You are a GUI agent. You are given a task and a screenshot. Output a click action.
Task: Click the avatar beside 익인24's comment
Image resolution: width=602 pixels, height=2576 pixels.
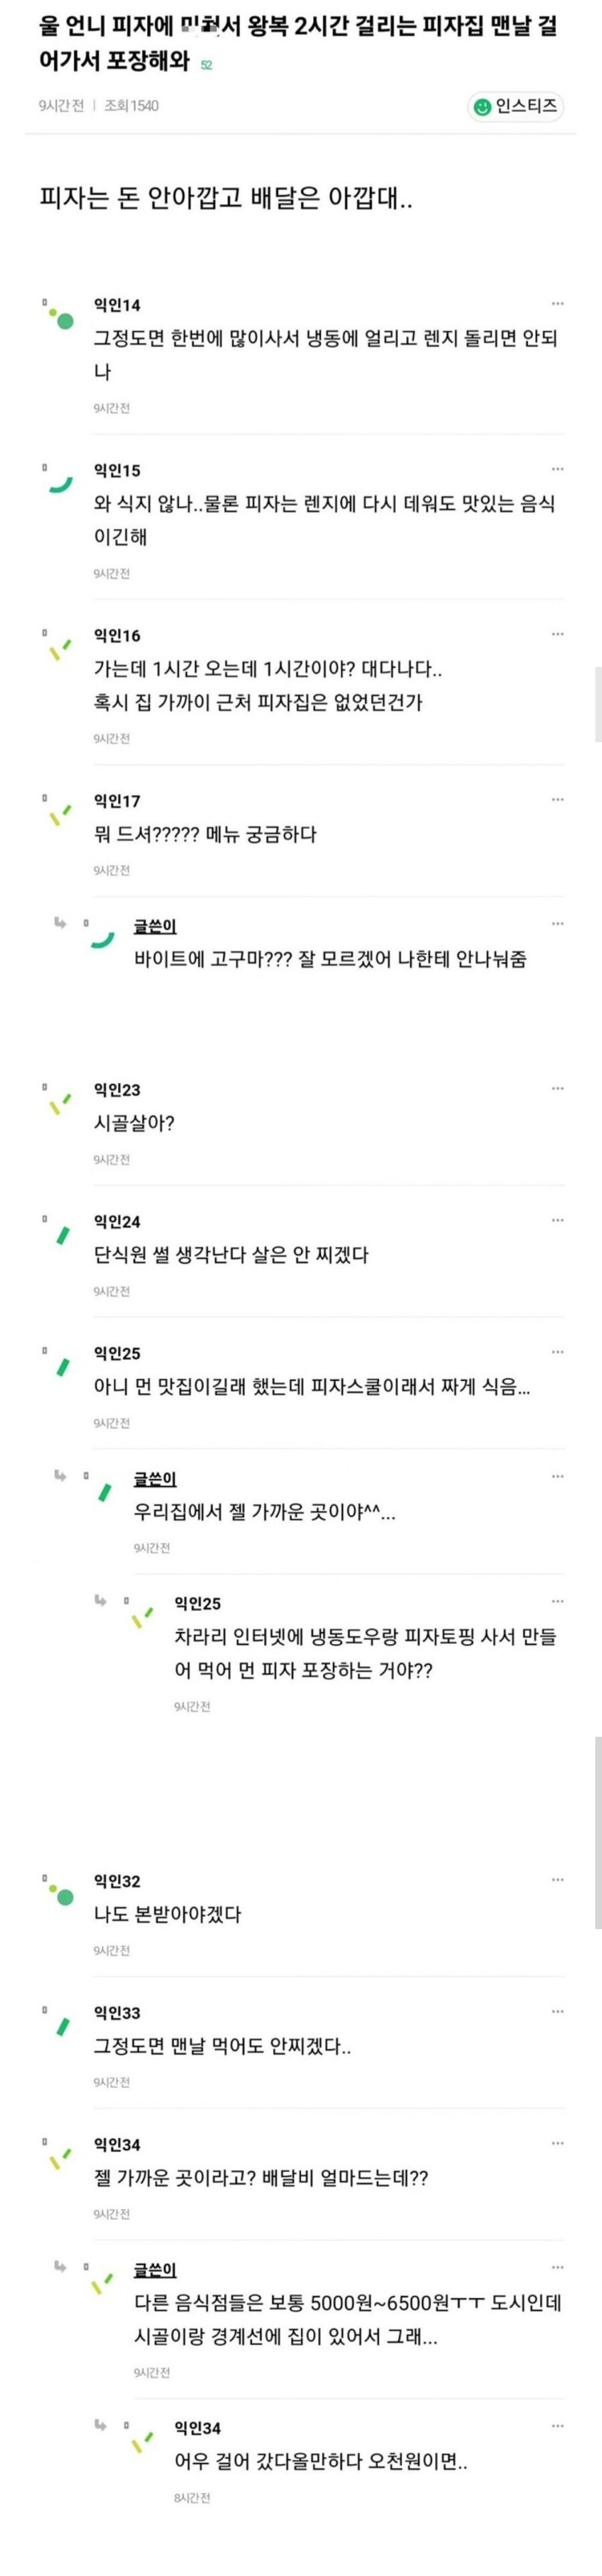point(63,1236)
